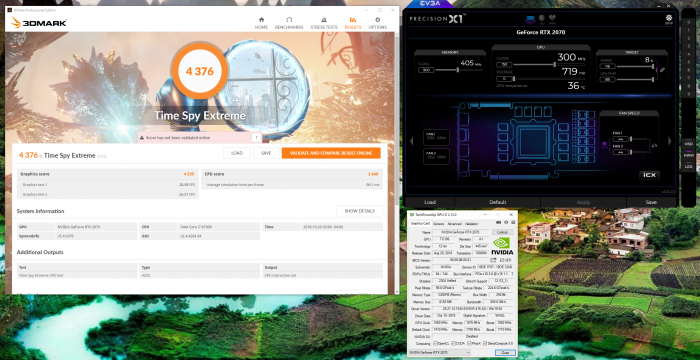This screenshot has width=700, height=360.
Task: Switch to the Sensors tab in GPU-Z
Action: [x=439, y=223]
